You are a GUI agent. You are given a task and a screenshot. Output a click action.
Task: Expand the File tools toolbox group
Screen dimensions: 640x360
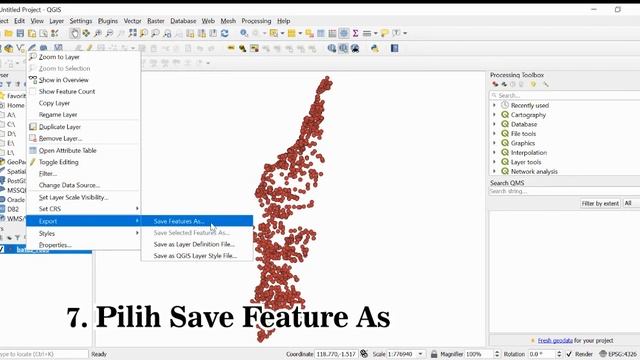tap(494, 133)
